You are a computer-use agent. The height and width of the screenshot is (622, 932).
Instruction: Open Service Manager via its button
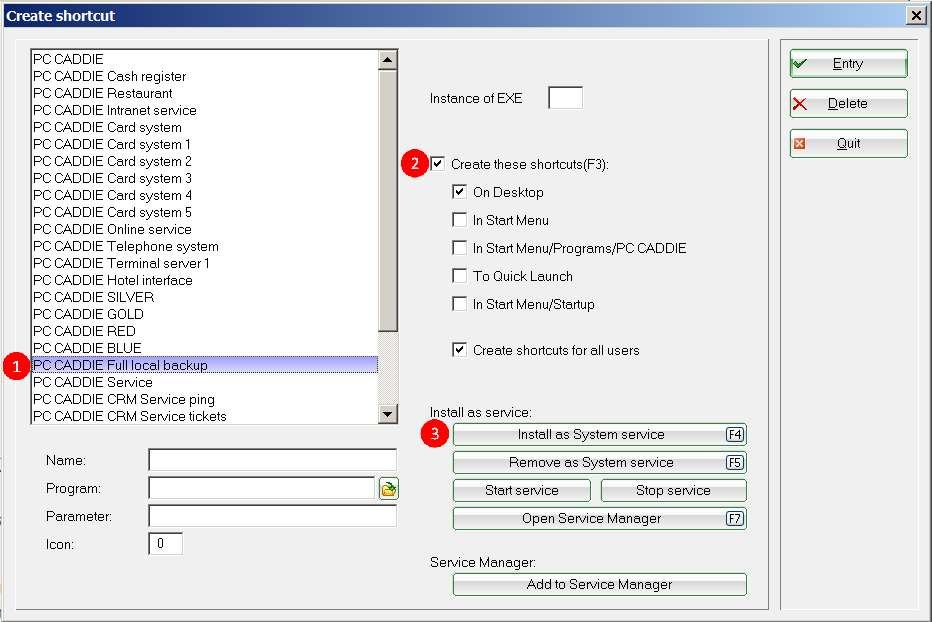(599, 519)
